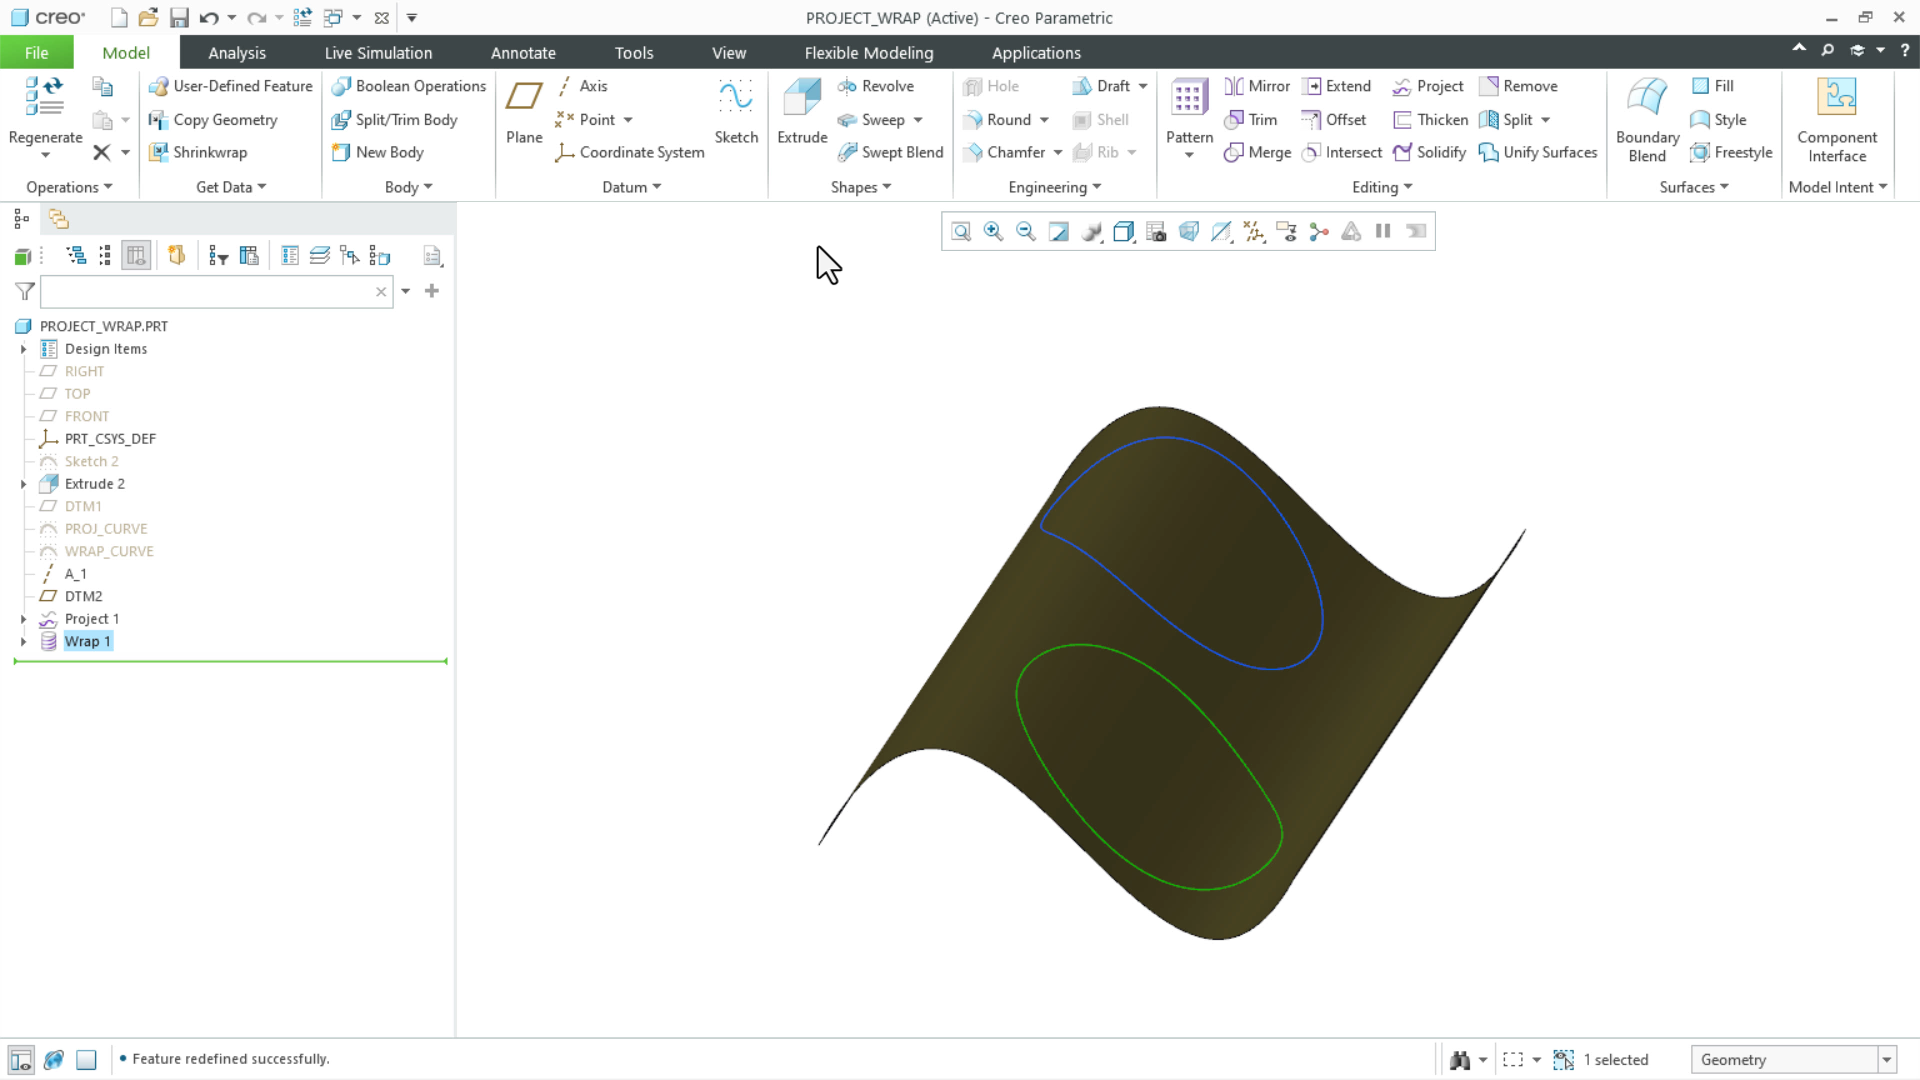Click New Body button
Image resolution: width=1920 pixels, height=1080 pixels.
pyautogui.click(x=377, y=152)
